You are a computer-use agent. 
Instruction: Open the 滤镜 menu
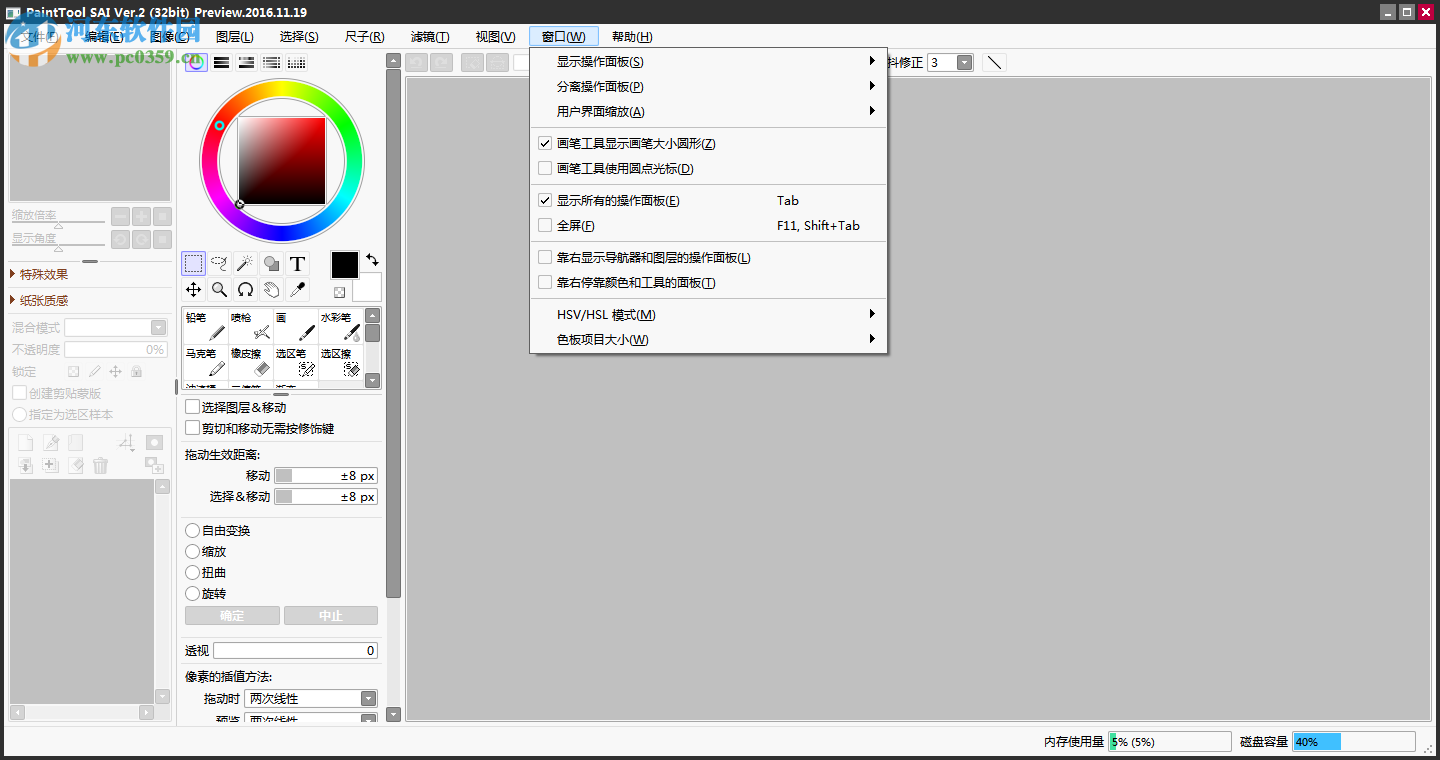point(430,36)
